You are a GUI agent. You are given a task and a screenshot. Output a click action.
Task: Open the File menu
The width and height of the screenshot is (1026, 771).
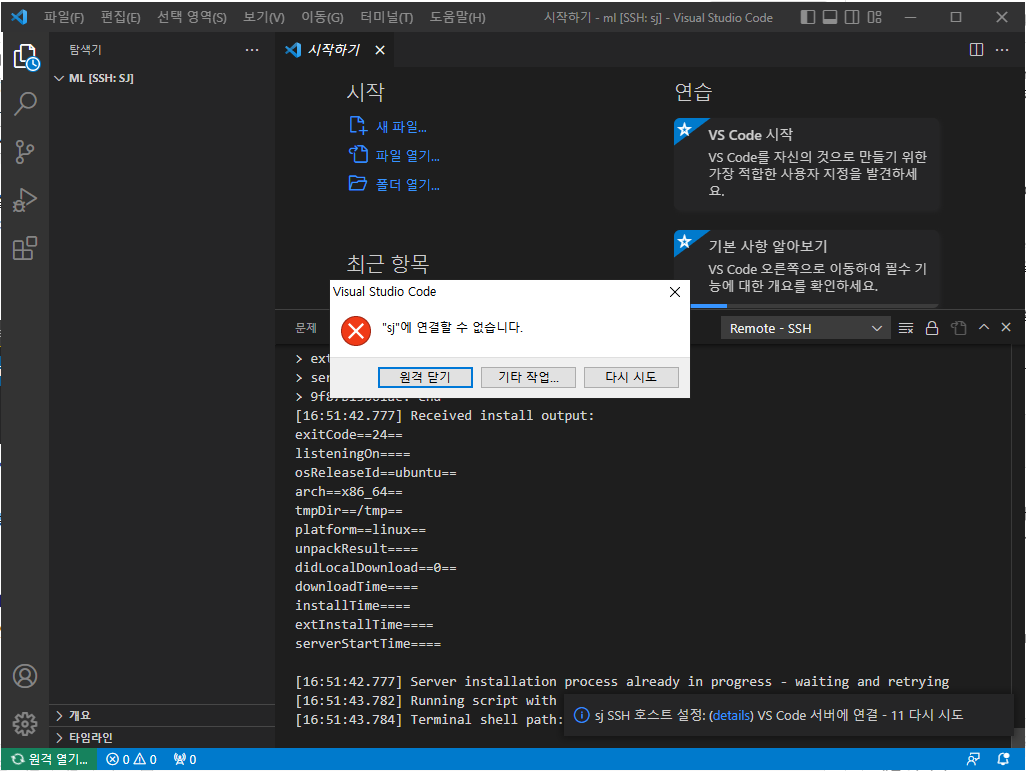[63, 17]
